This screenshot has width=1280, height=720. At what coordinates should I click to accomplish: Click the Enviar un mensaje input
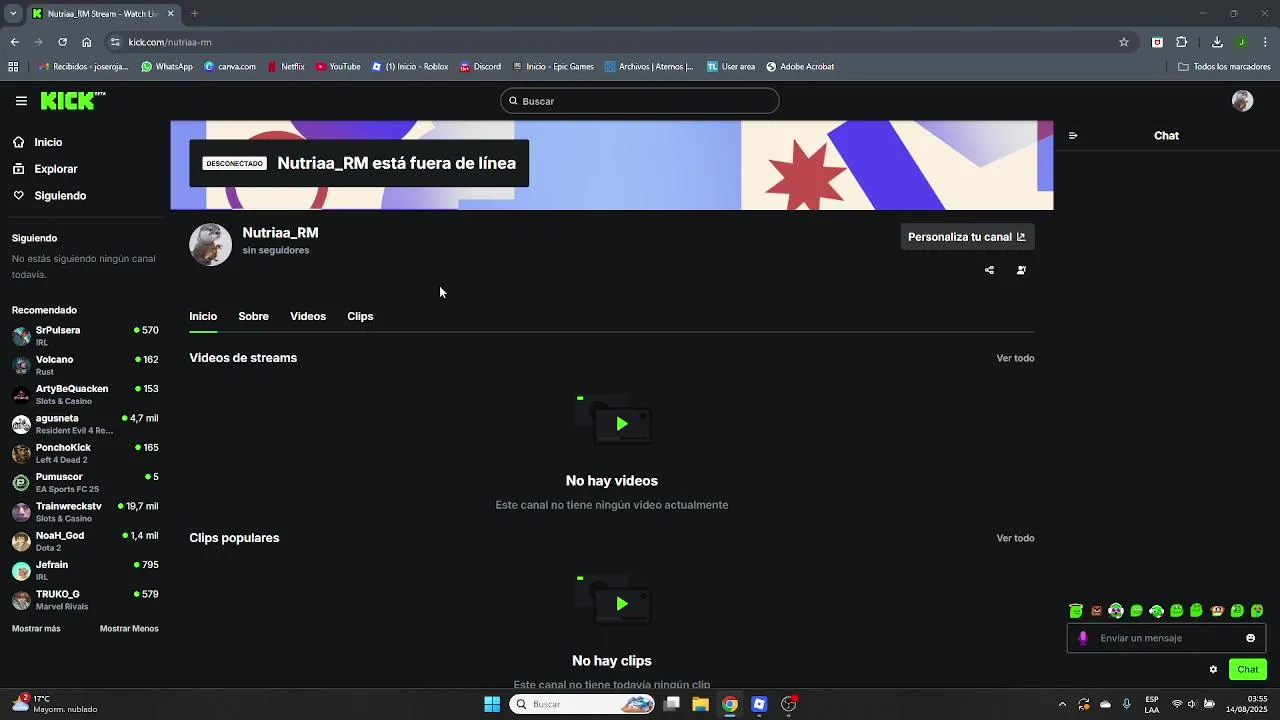point(1166,638)
